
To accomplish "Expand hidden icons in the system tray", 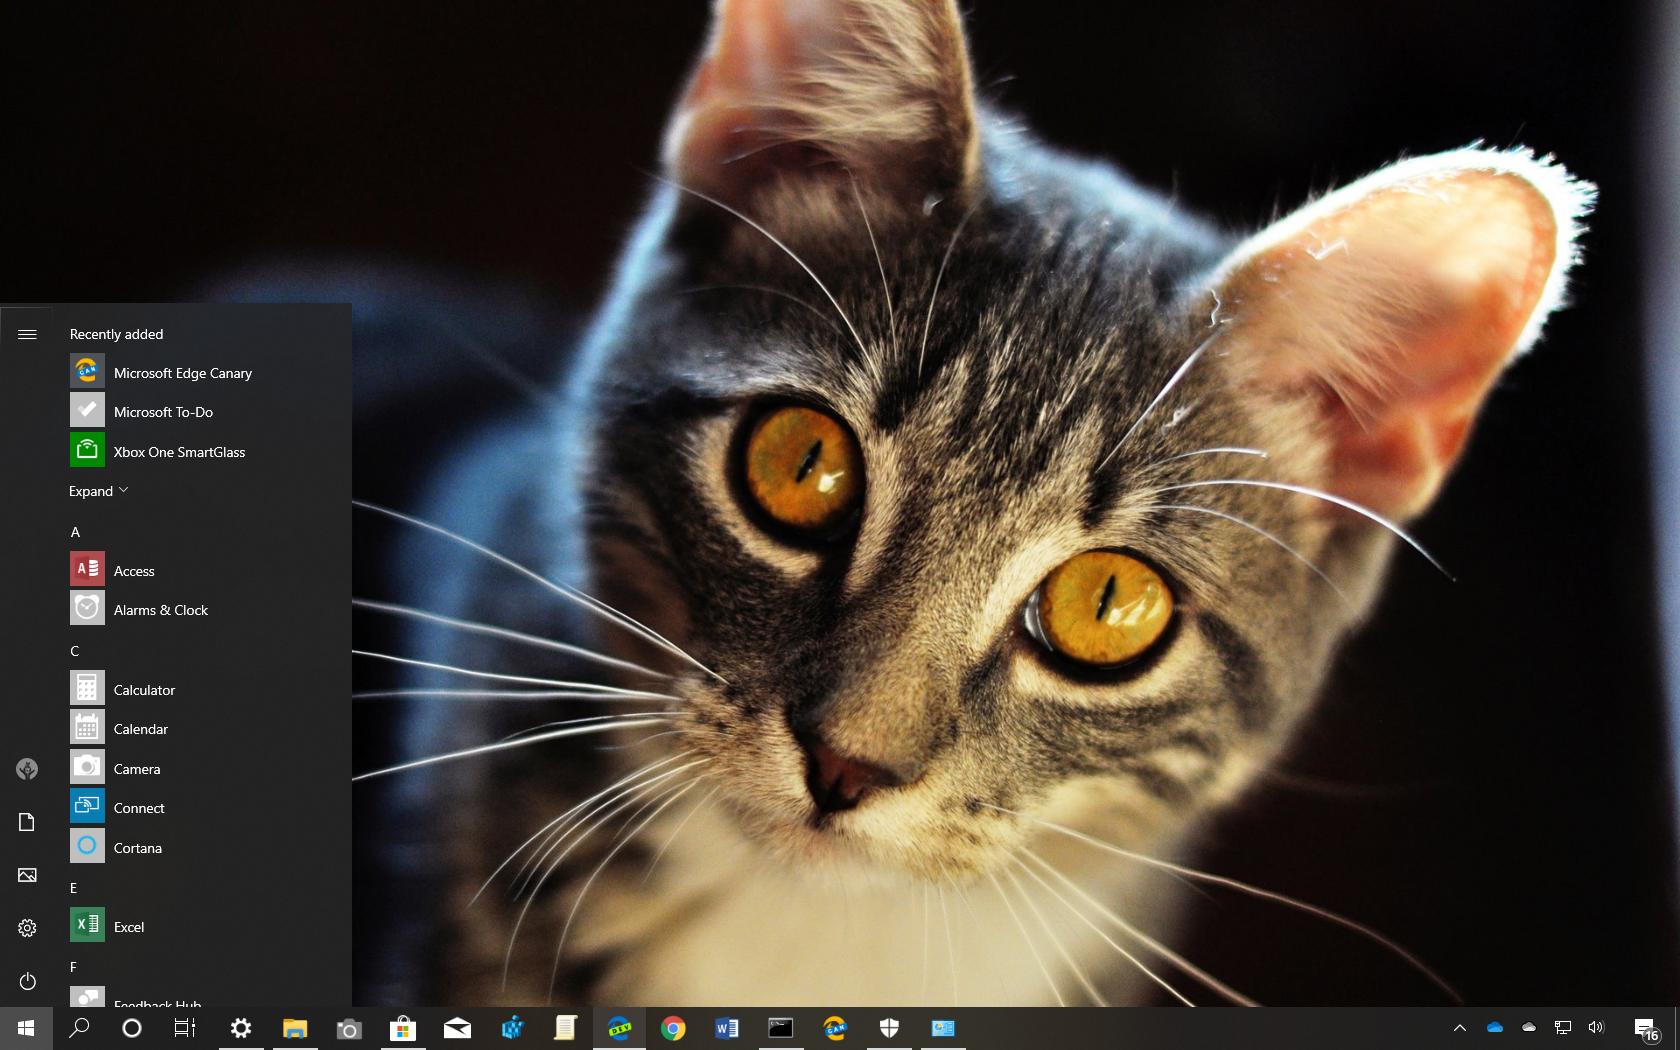I will 1460,1028.
